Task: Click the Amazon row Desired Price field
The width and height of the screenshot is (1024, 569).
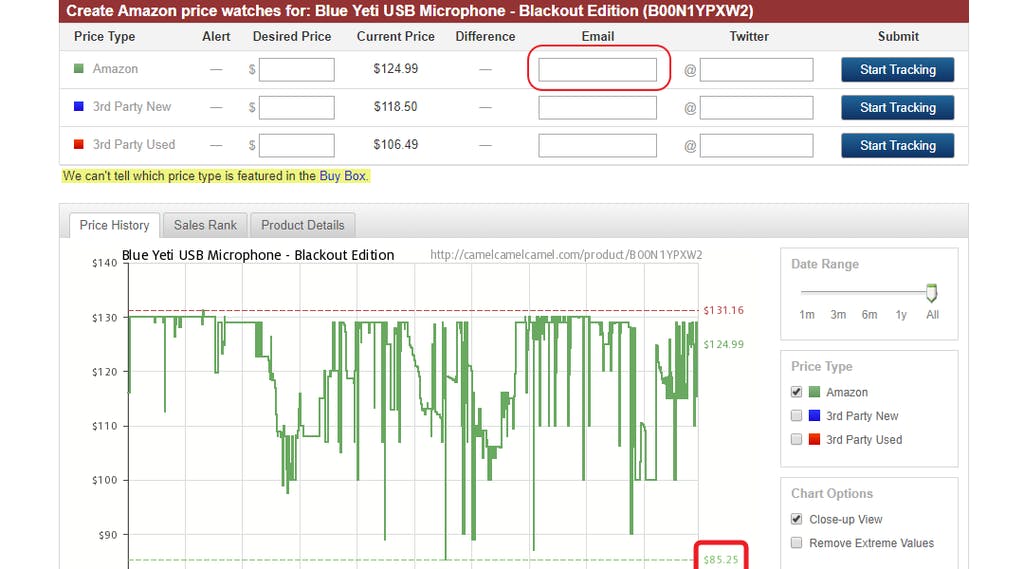Action: (x=296, y=69)
